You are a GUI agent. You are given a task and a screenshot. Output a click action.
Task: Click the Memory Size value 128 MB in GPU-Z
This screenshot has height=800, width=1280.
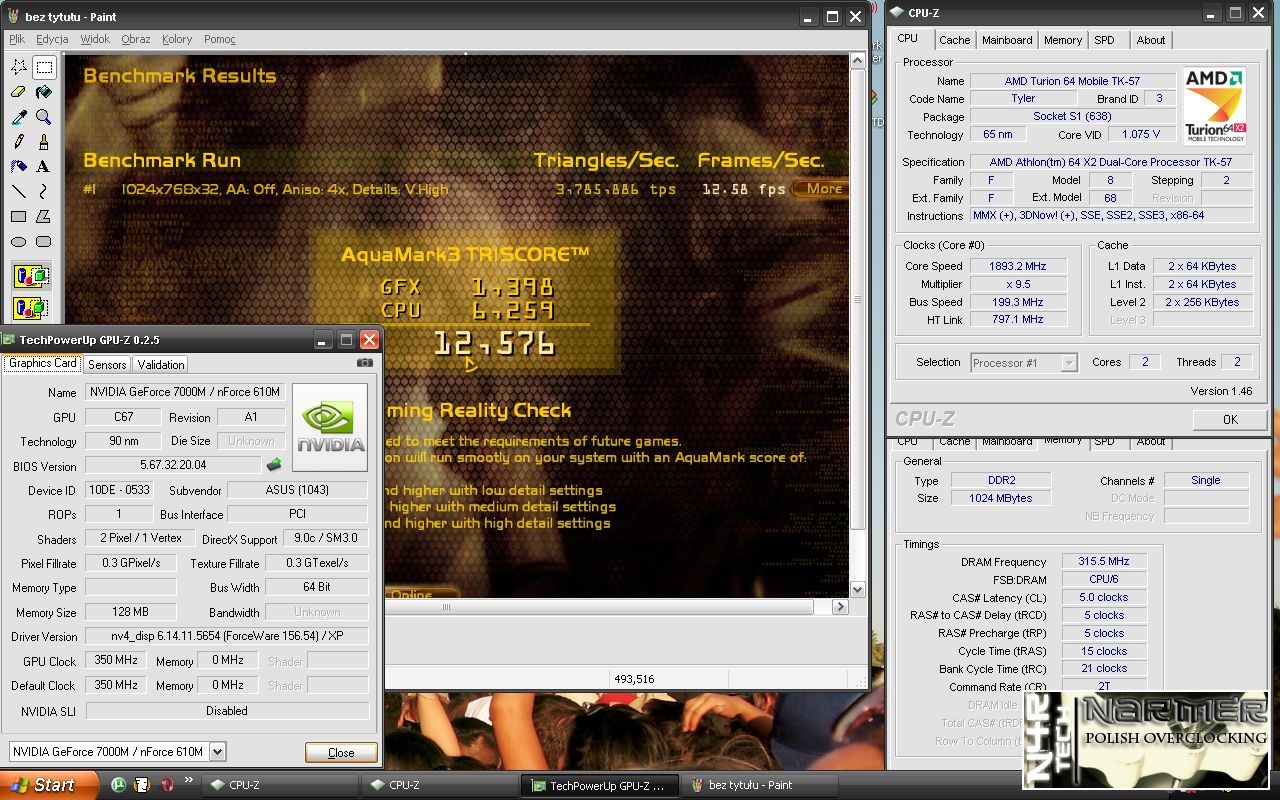coord(131,613)
